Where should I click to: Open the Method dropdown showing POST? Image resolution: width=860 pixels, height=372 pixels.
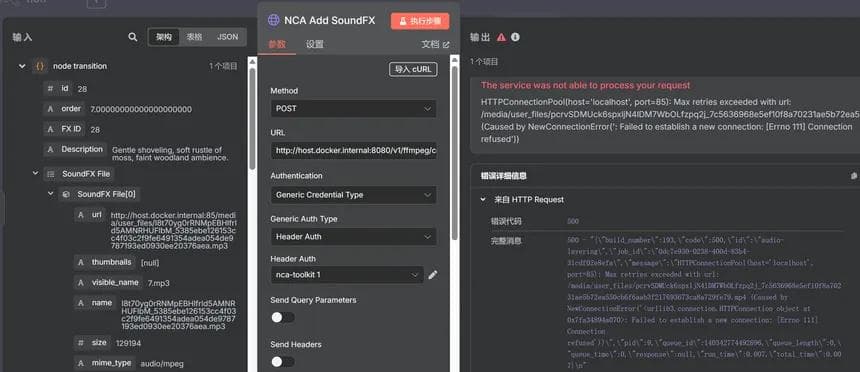[353, 109]
